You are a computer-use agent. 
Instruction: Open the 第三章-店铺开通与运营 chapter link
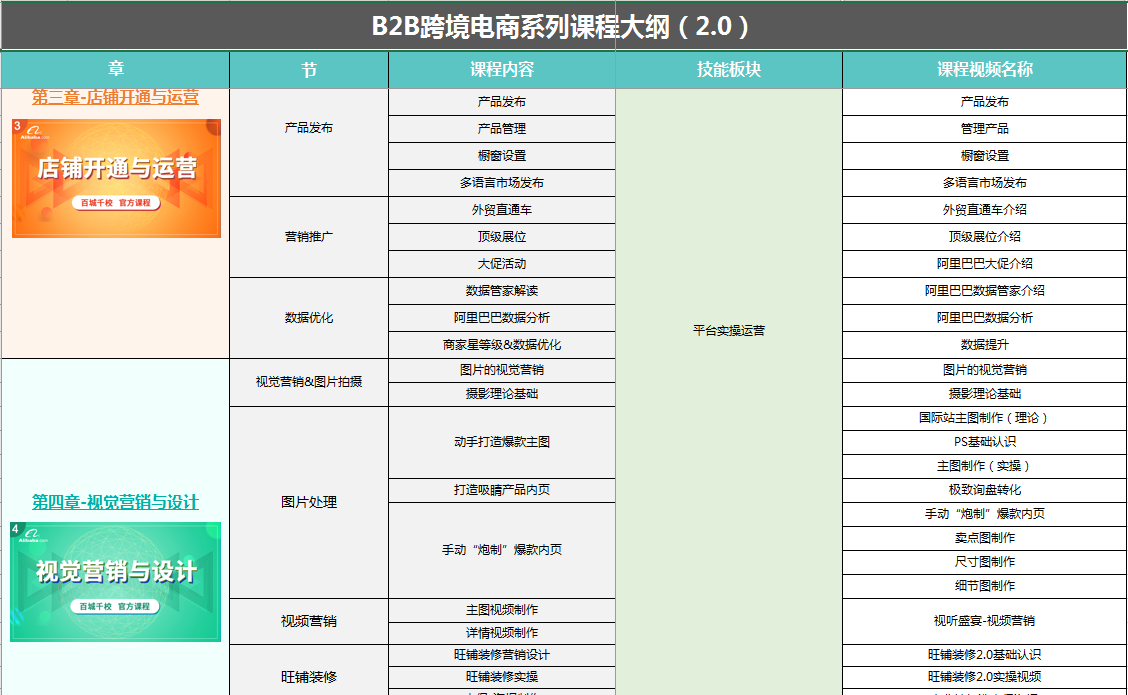[115, 97]
